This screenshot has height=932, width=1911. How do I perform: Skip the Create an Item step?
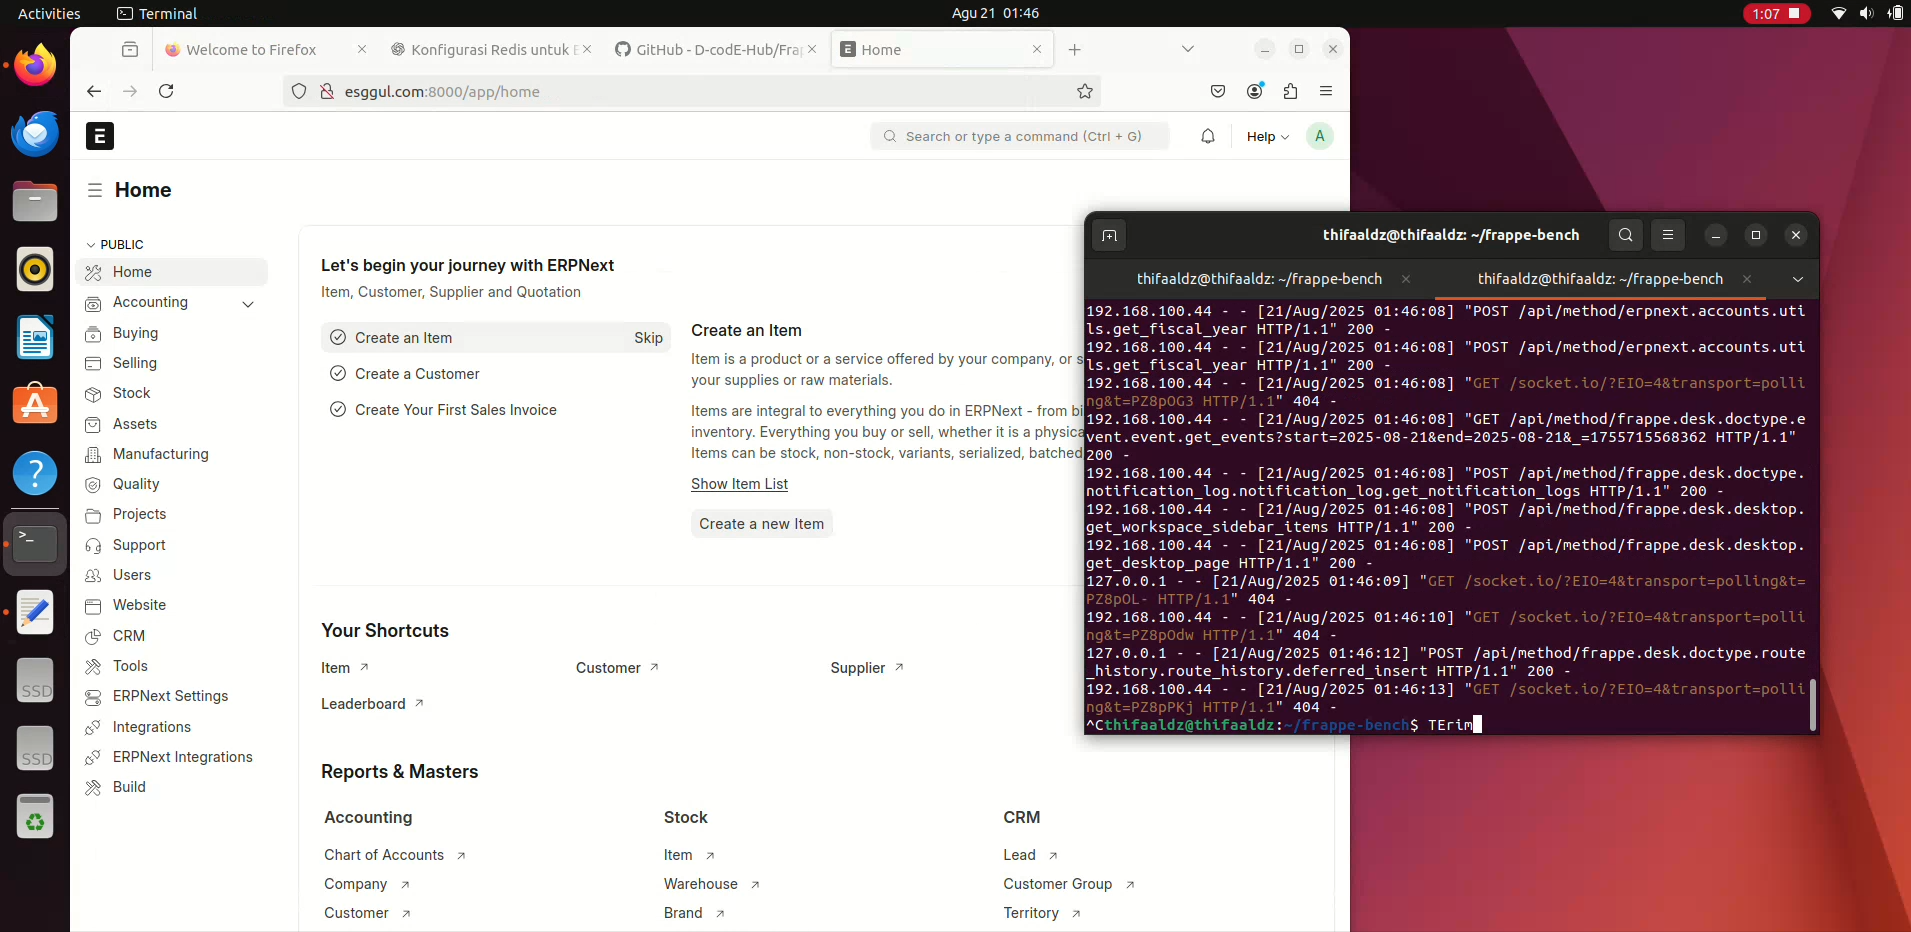[x=648, y=338]
